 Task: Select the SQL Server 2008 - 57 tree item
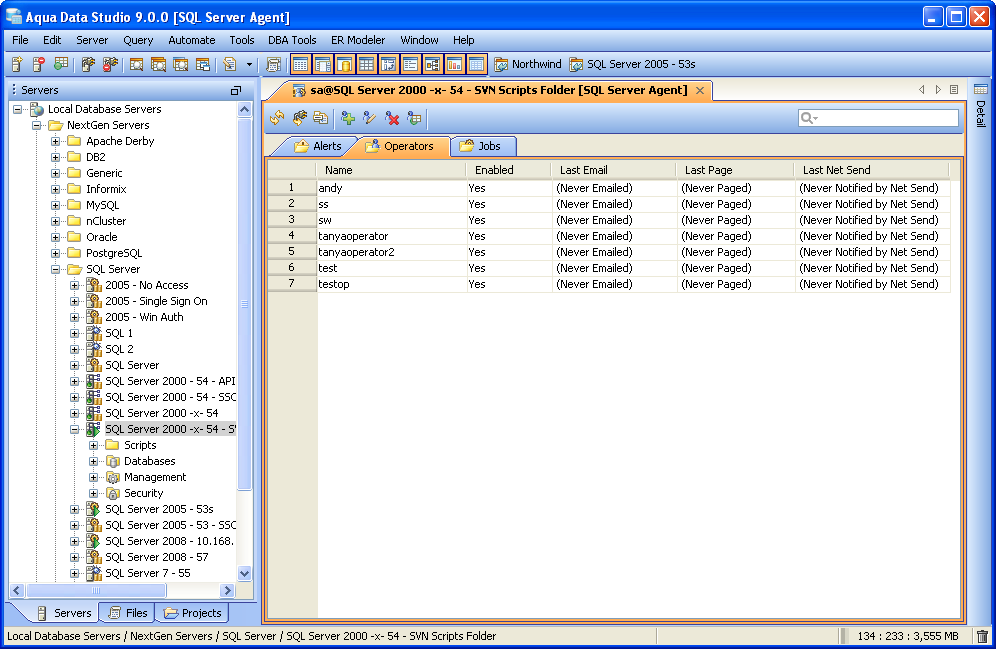[x=156, y=557]
